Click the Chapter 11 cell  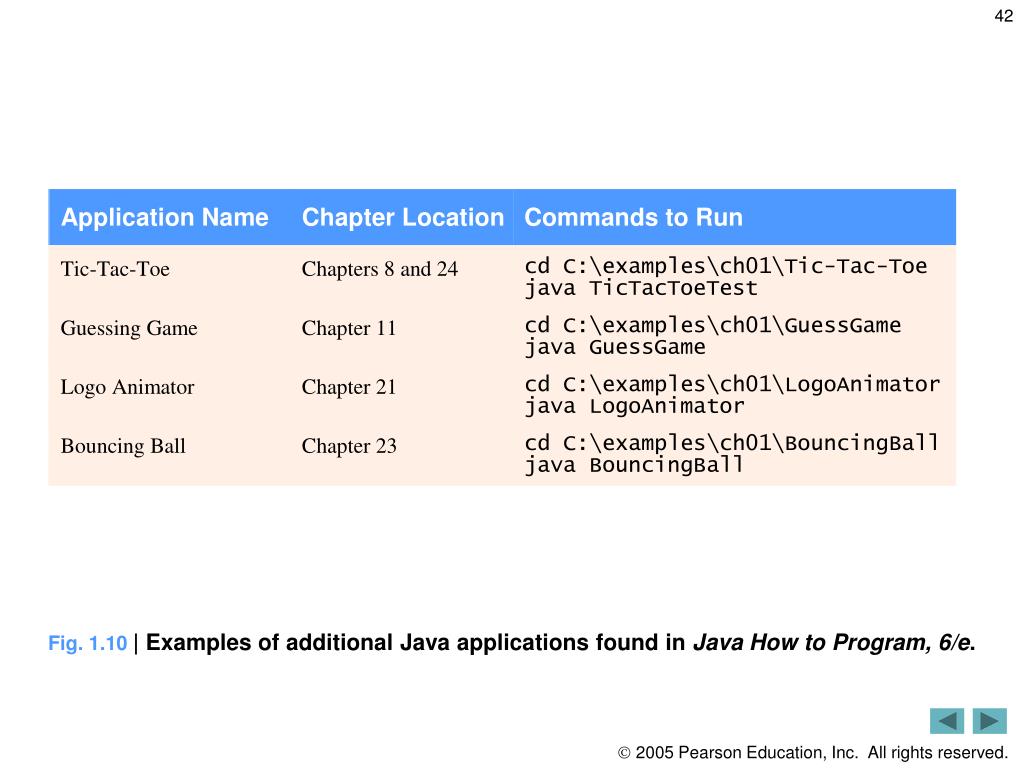349,328
